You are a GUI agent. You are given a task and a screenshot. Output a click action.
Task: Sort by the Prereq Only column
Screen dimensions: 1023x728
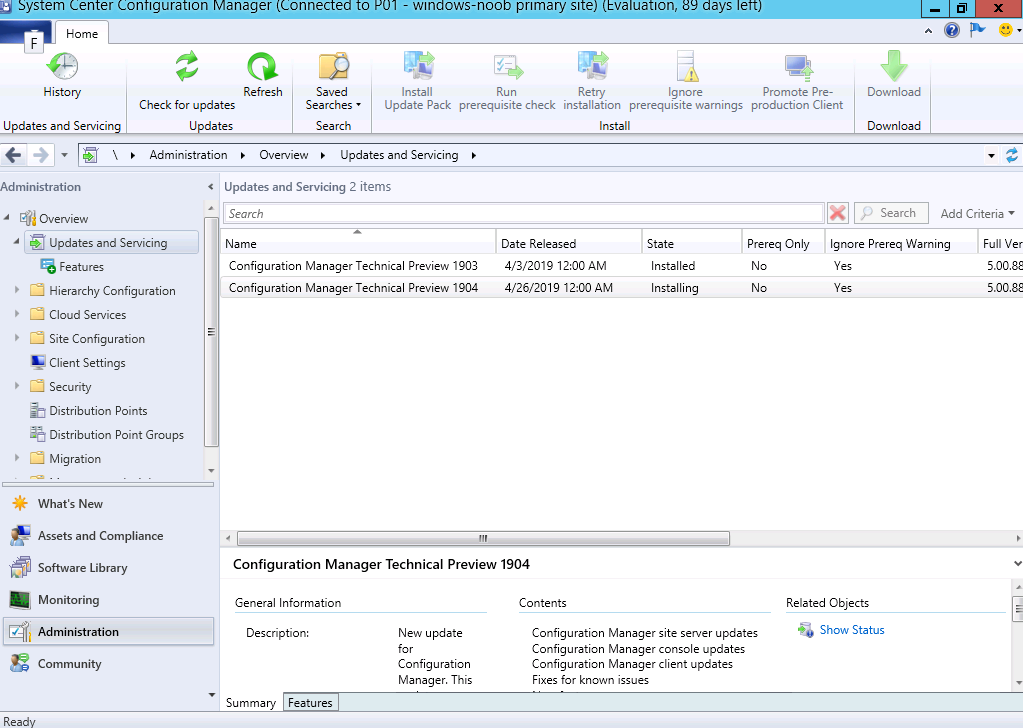(783, 243)
